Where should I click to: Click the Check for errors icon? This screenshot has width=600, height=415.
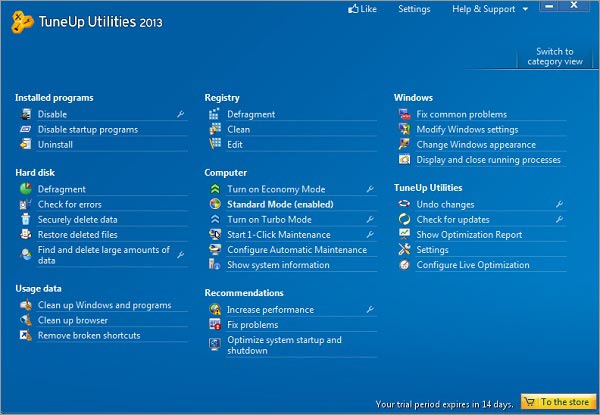26,204
